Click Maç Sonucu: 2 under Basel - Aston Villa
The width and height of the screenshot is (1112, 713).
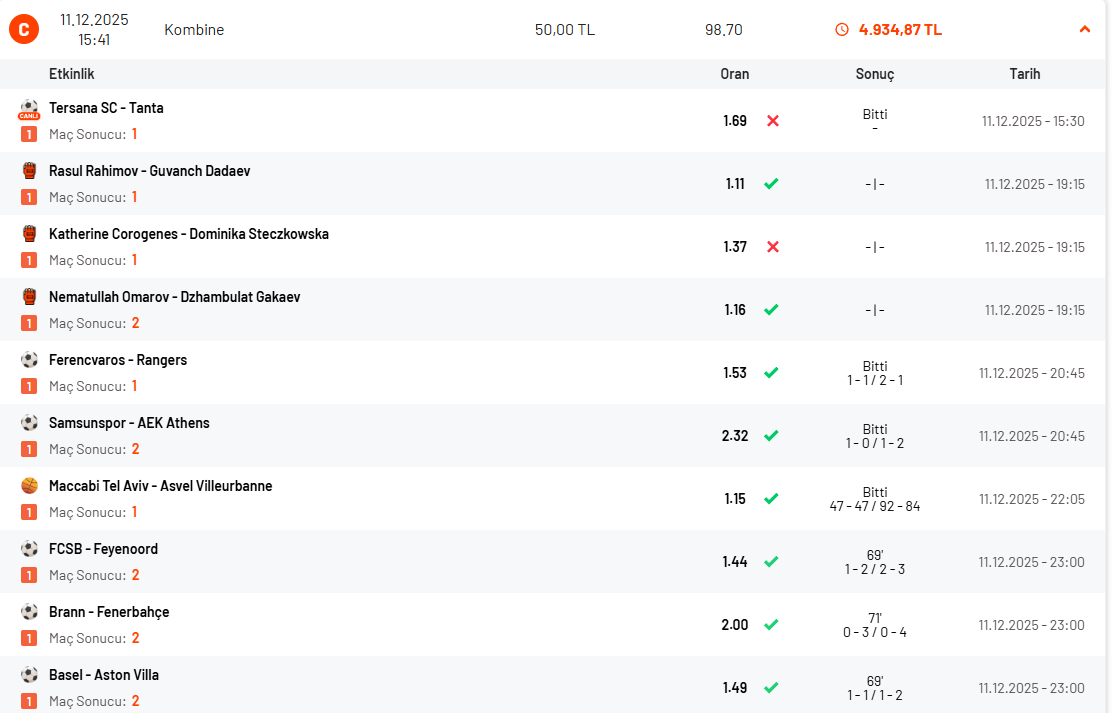point(94,701)
